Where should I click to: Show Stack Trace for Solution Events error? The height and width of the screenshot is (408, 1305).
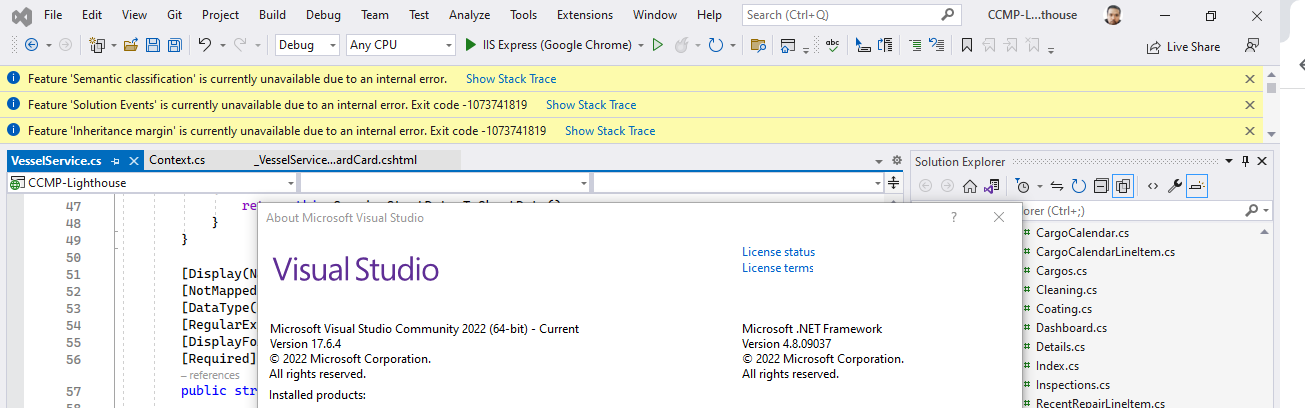pyautogui.click(x=591, y=105)
